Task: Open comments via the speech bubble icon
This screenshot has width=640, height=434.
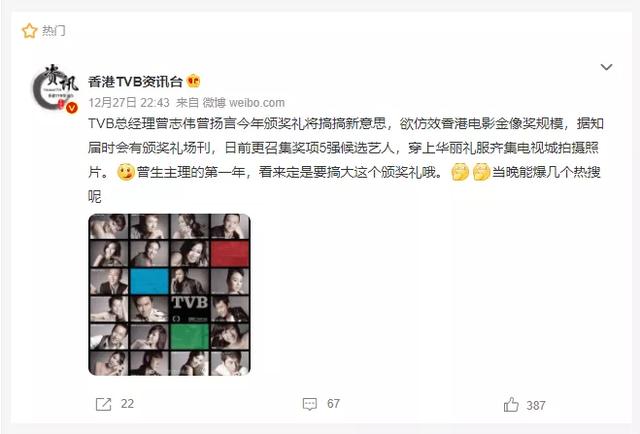Action: [x=310, y=404]
